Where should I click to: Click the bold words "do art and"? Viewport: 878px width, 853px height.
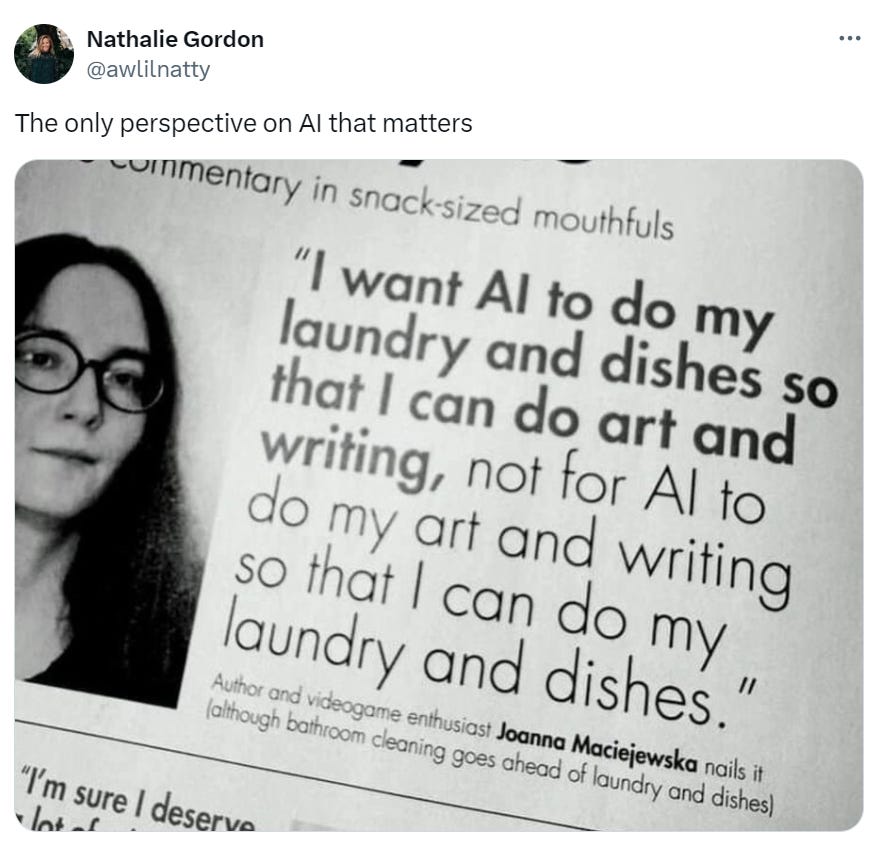point(654,428)
